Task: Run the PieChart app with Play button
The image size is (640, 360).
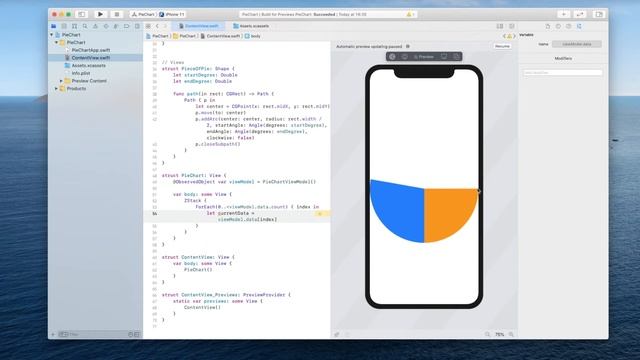Action: [100, 14]
